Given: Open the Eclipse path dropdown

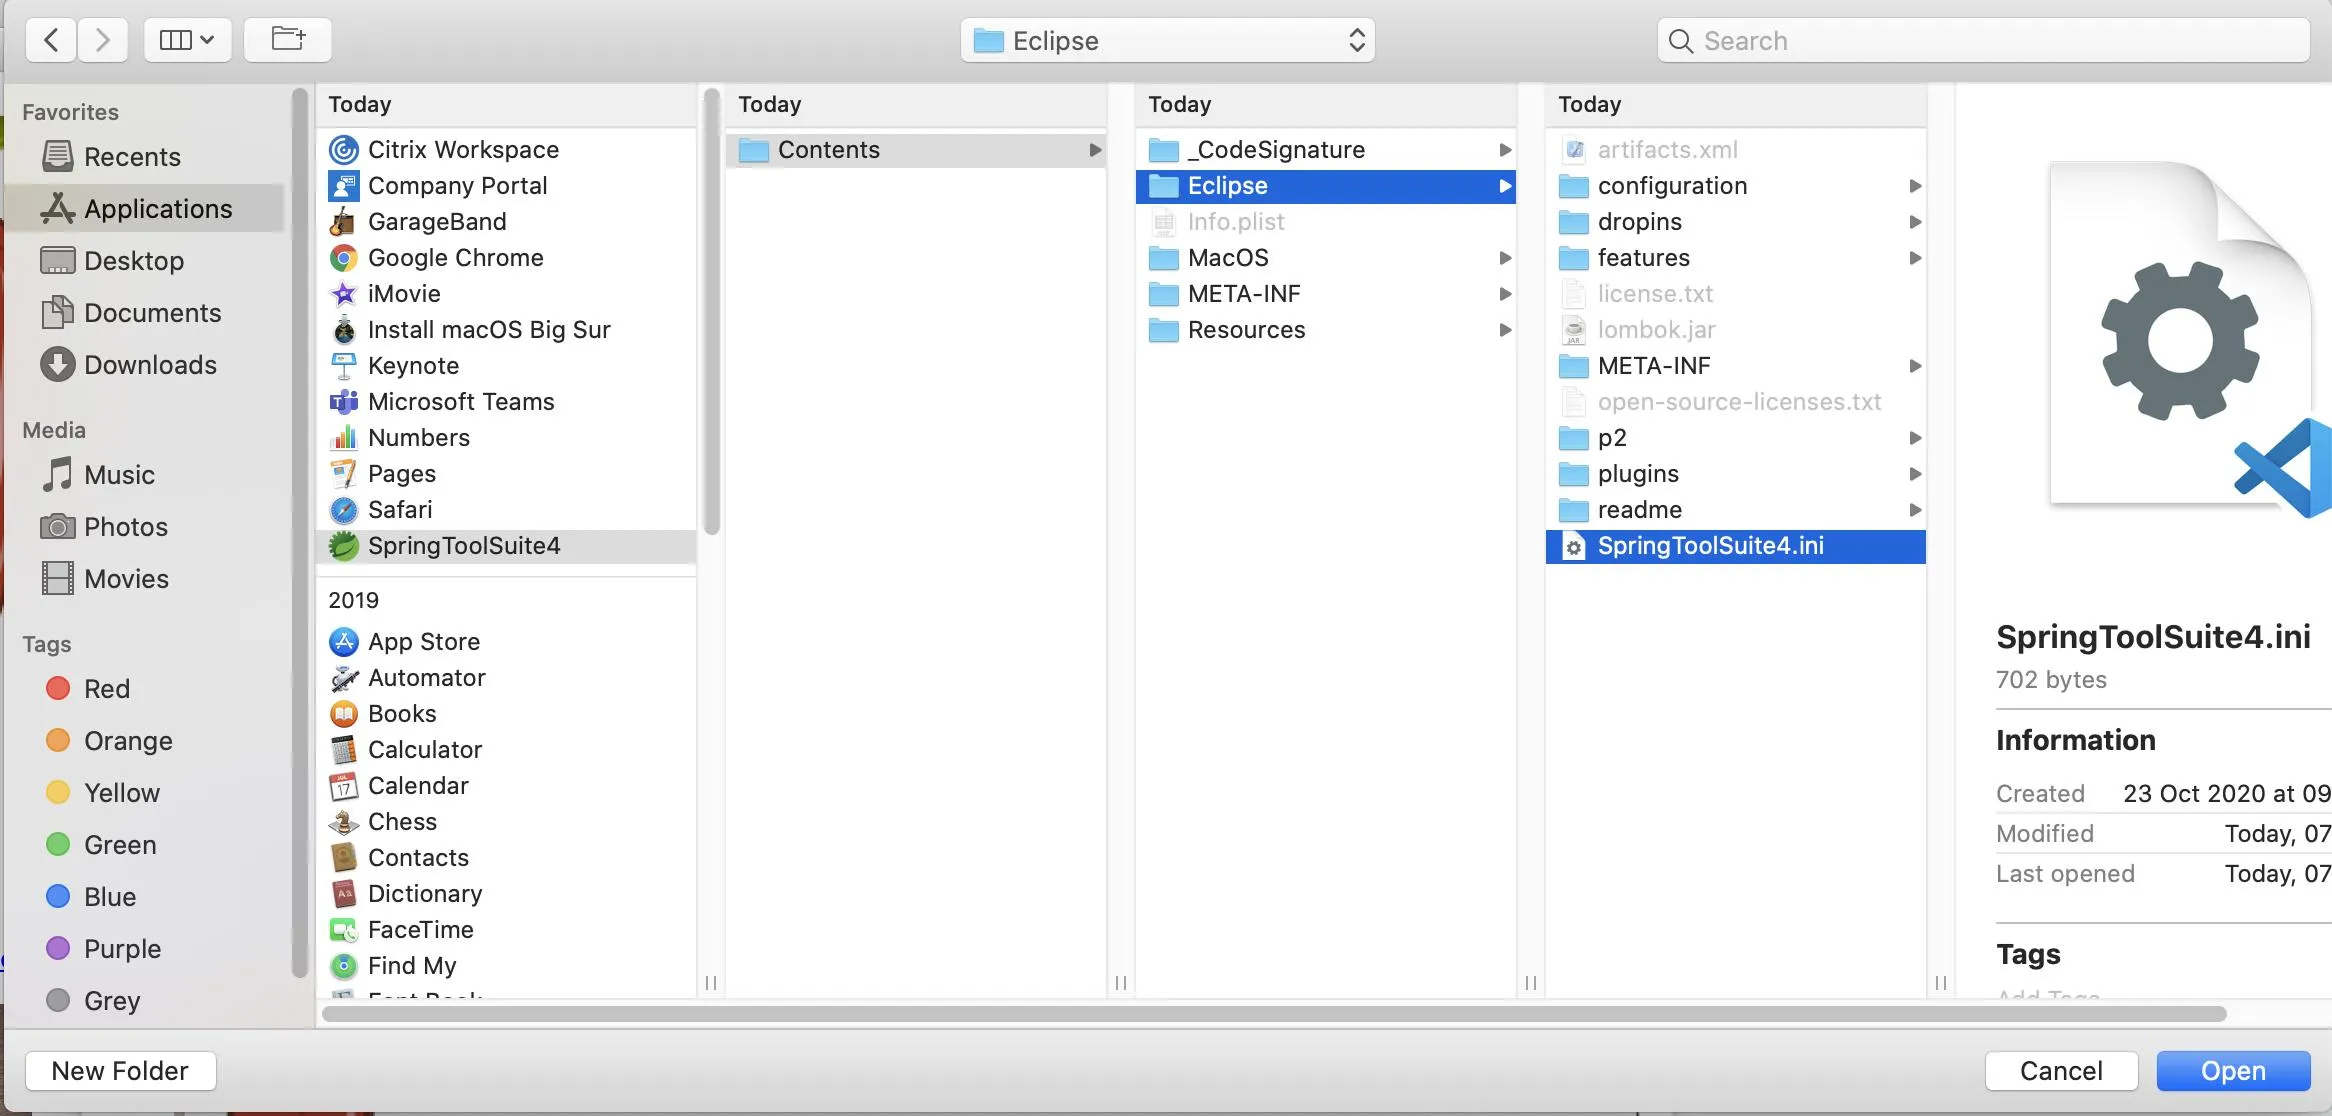Looking at the screenshot, I should tap(1167, 40).
